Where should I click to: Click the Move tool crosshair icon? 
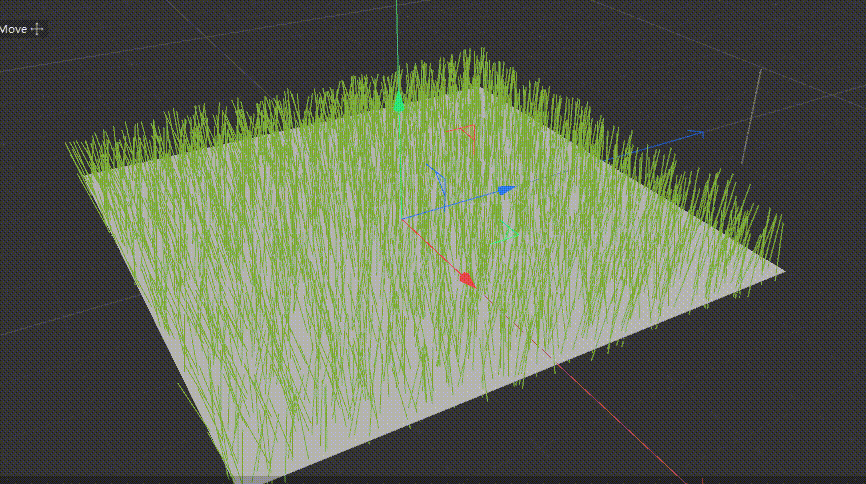(37, 29)
